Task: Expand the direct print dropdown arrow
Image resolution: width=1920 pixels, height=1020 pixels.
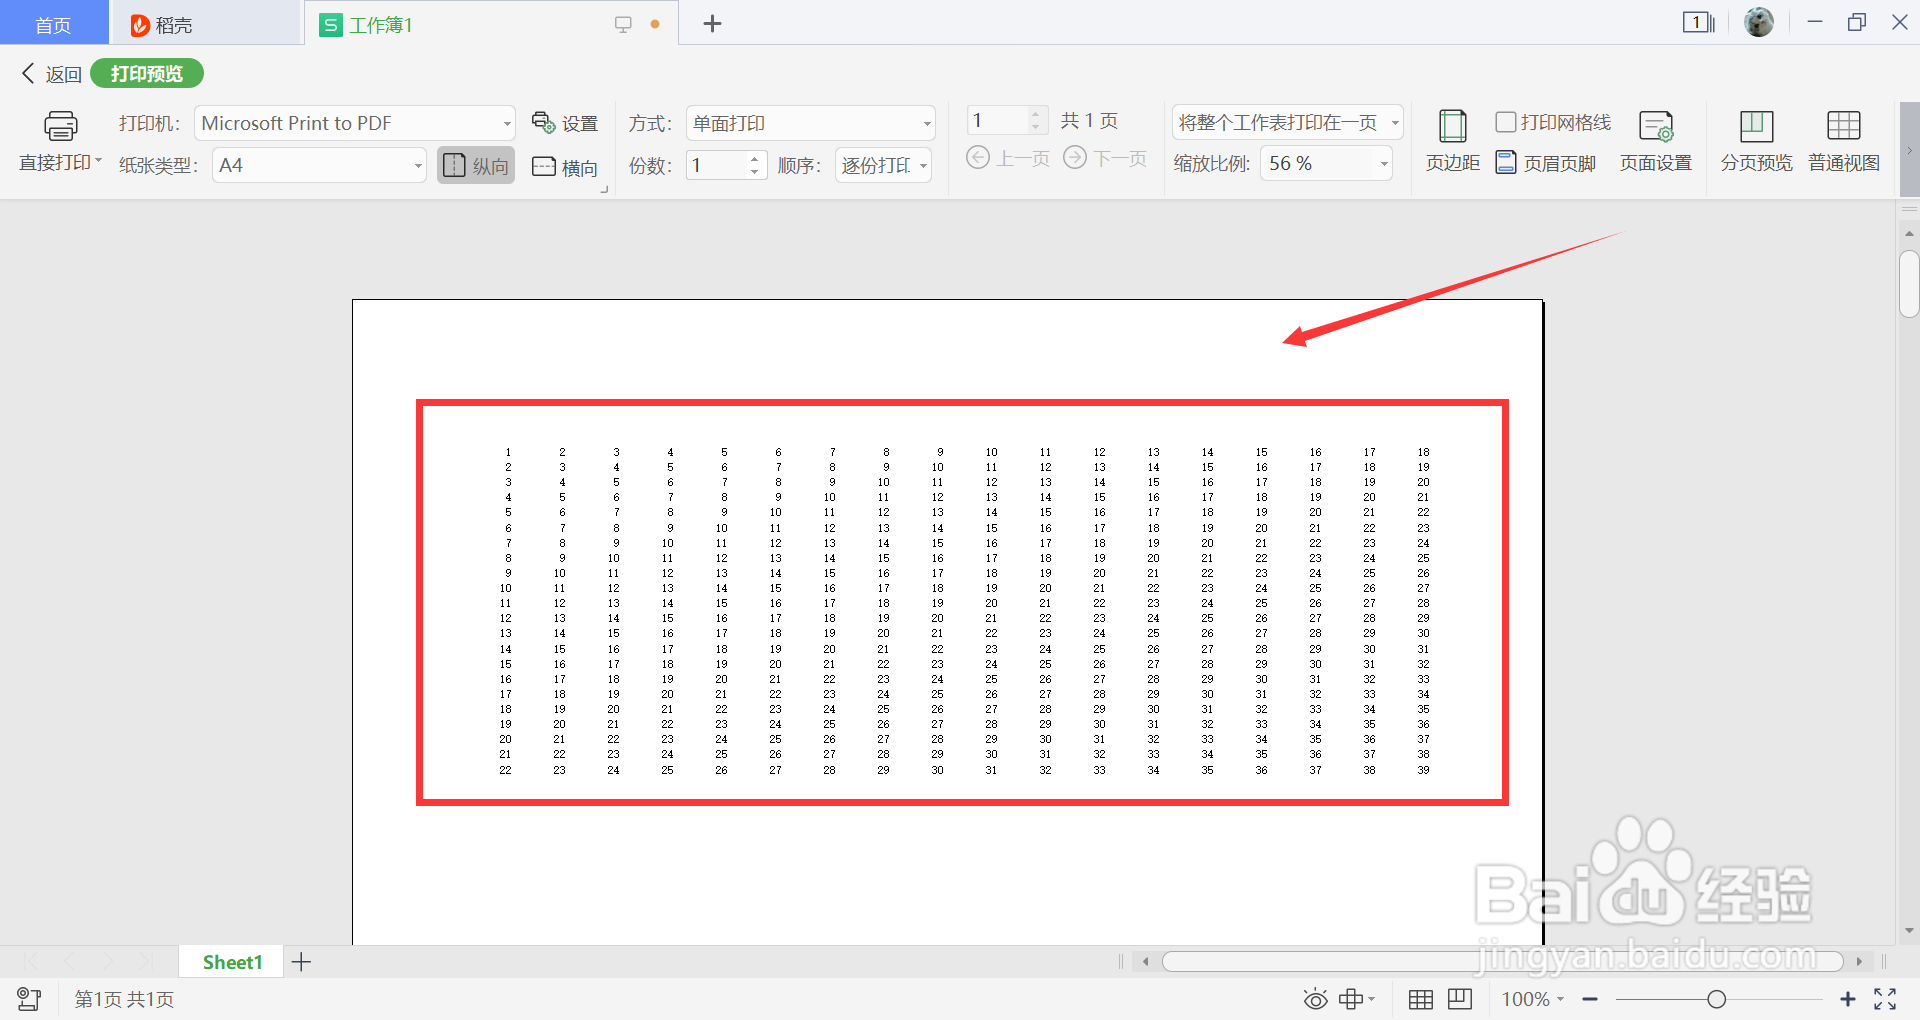Action: pos(98,161)
